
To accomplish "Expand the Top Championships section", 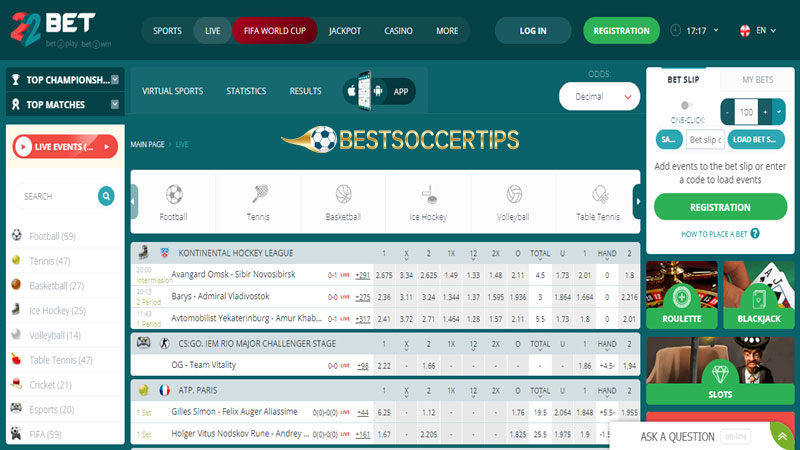I will 115,80.
